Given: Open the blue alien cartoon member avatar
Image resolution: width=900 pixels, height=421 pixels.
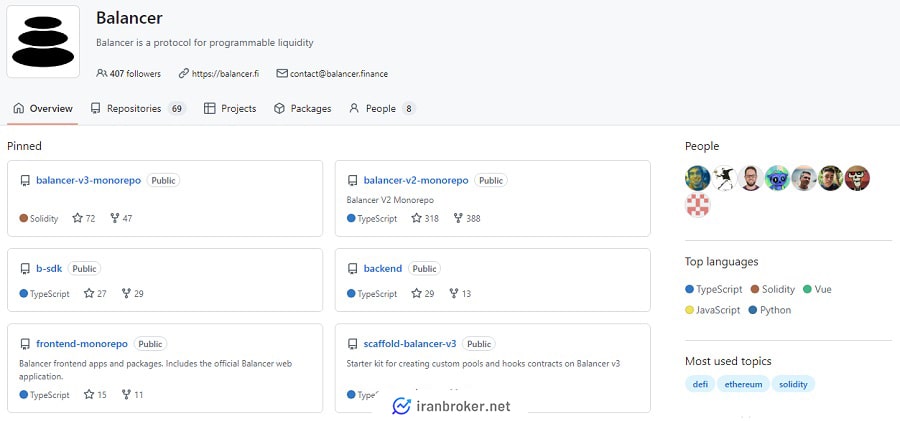Looking at the screenshot, I should pyautogui.click(x=777, y=178).
